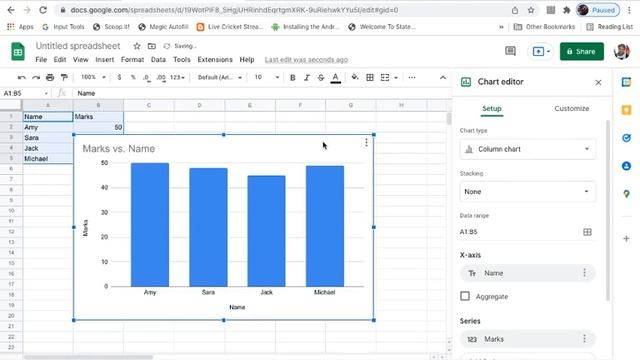The height and width of the screenshot is (360, 640).
Task: Select the paint format tool
Action: (64, 77)
